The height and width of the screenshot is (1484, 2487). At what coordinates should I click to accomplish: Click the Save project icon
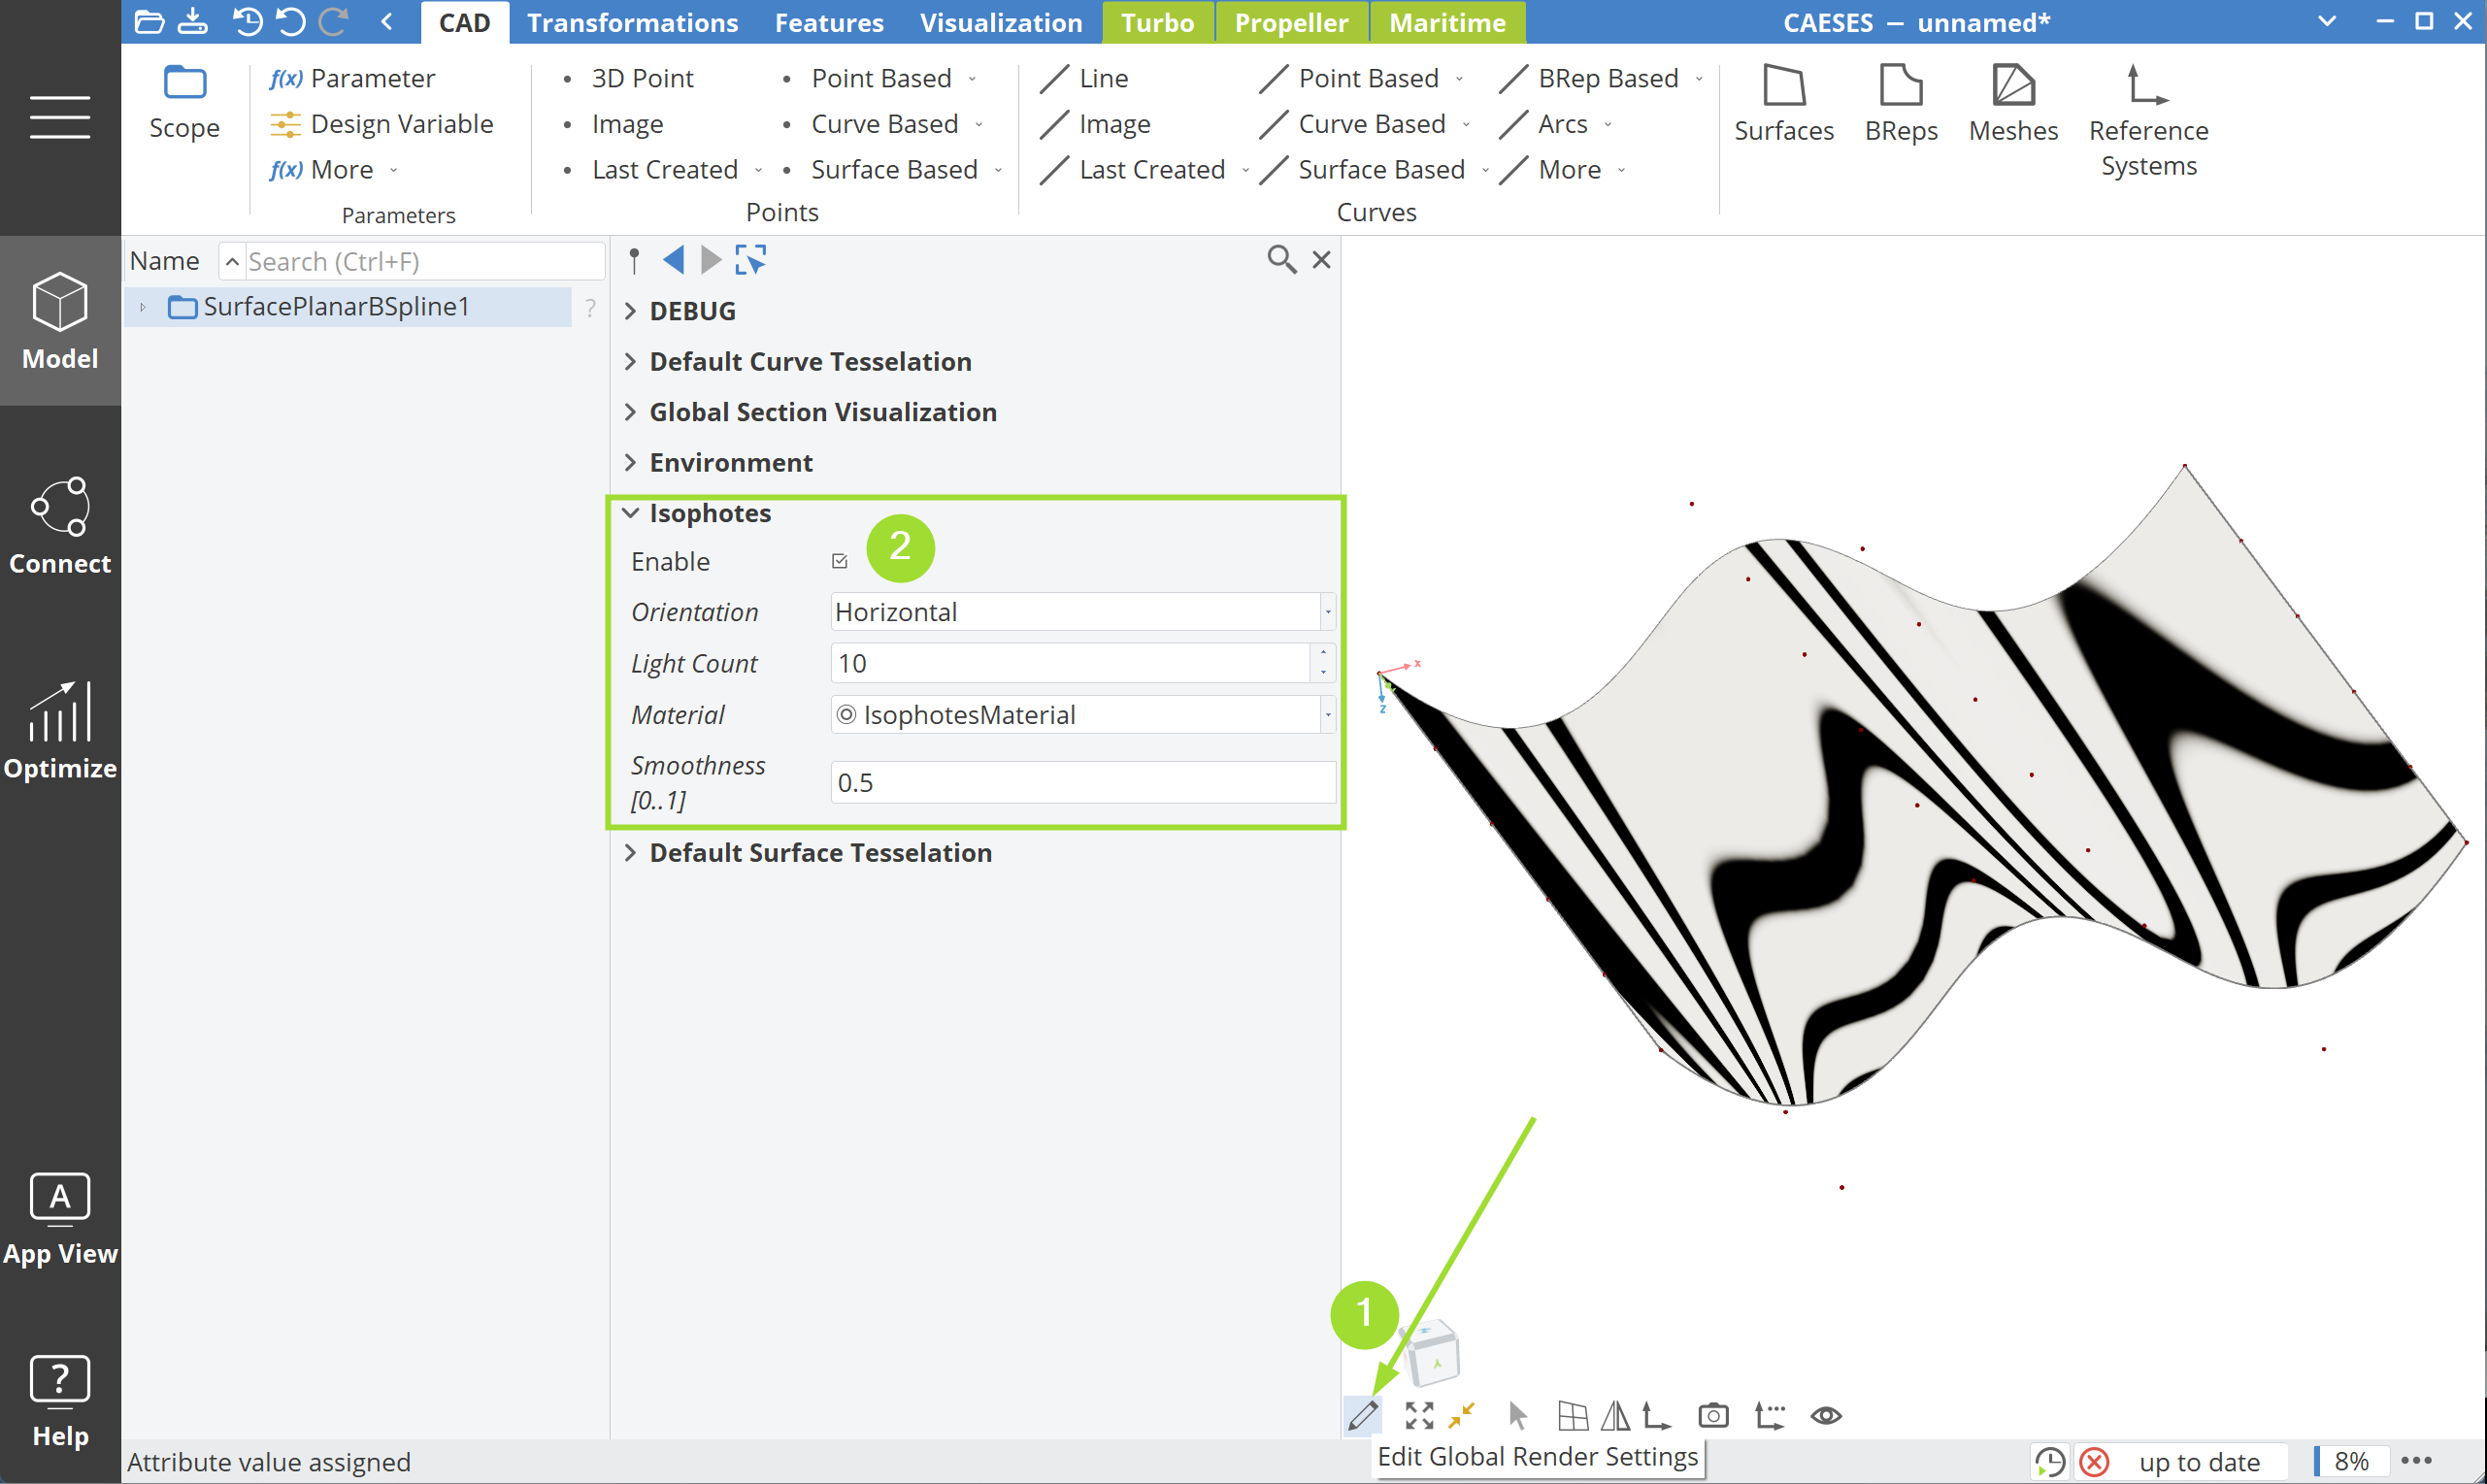[x=193, y=21]
